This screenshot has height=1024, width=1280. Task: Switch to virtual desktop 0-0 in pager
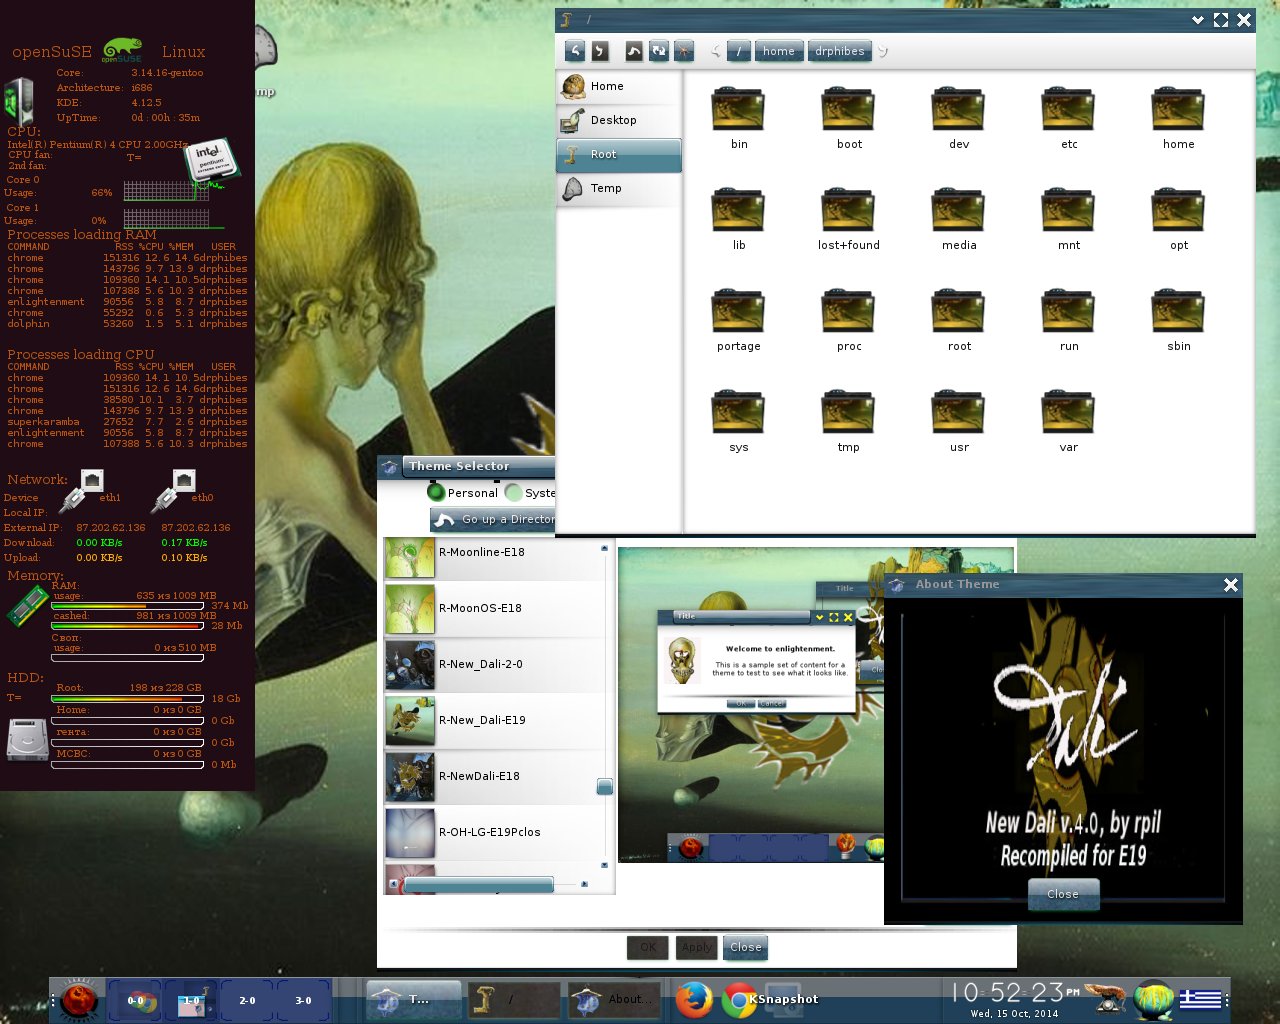click(x=136, y=1000)
